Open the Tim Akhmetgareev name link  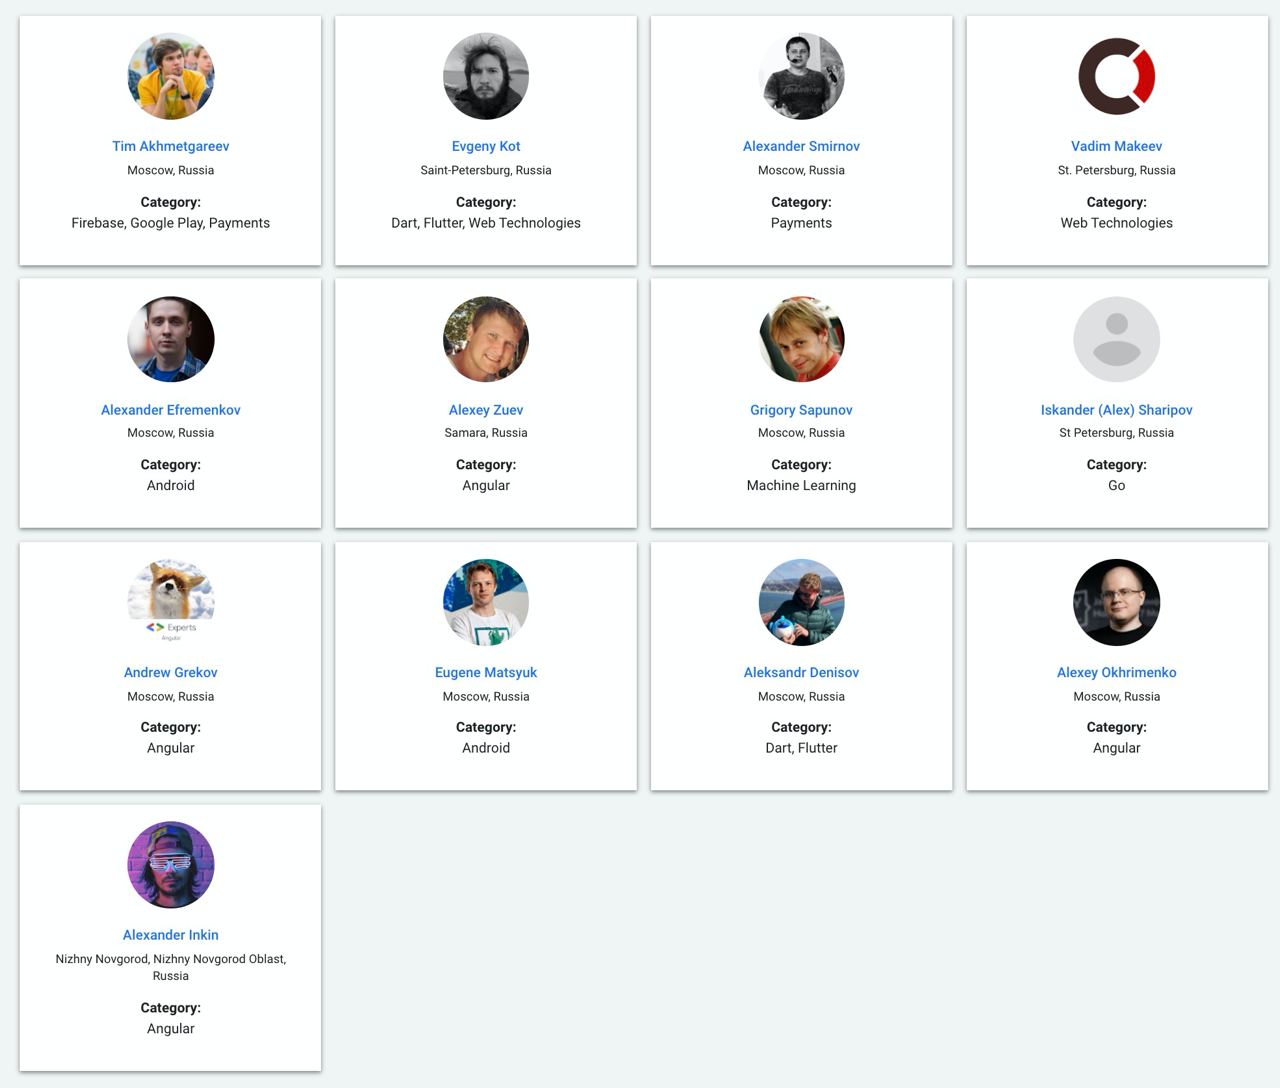[171, 146]
